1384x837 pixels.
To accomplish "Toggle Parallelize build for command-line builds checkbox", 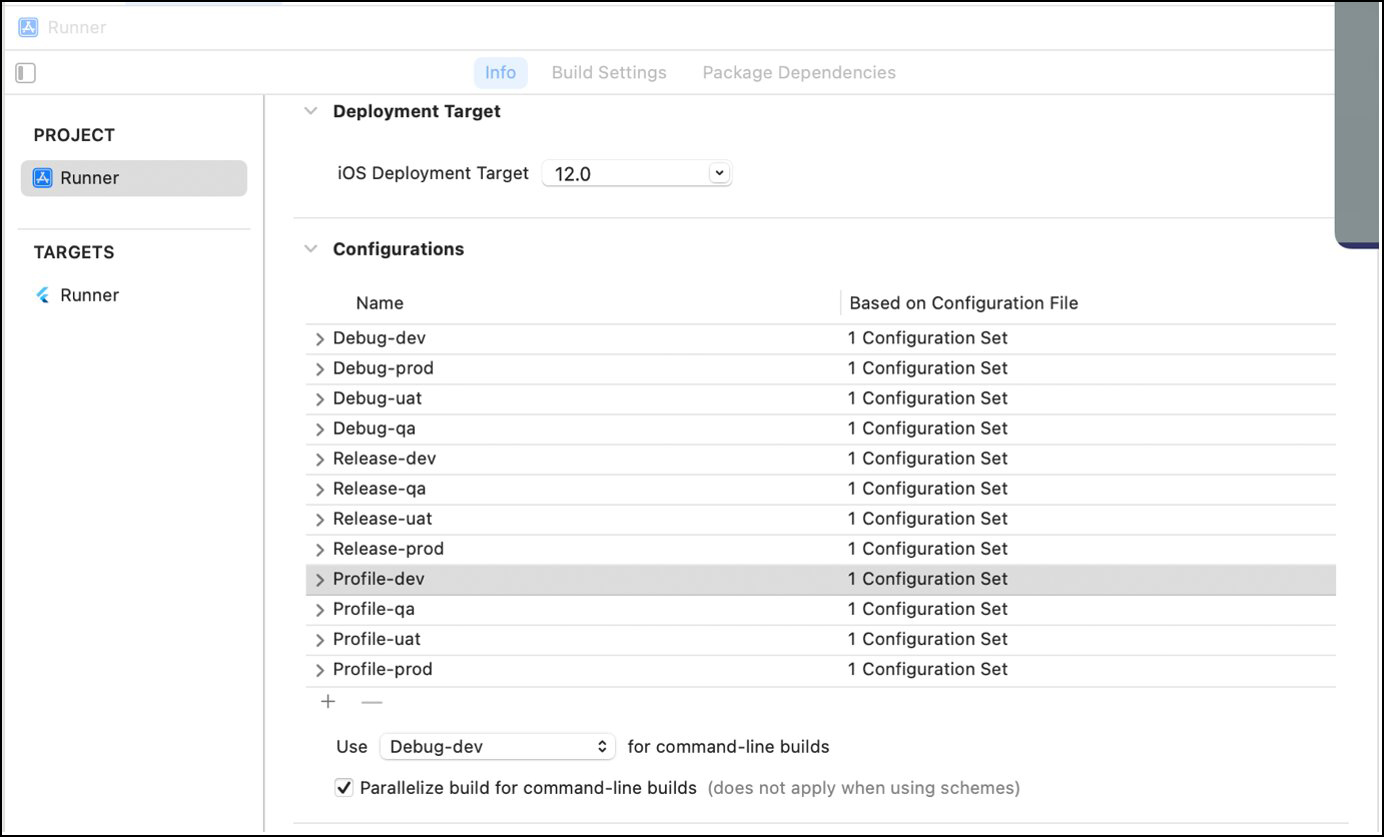I will pos(344,788).
